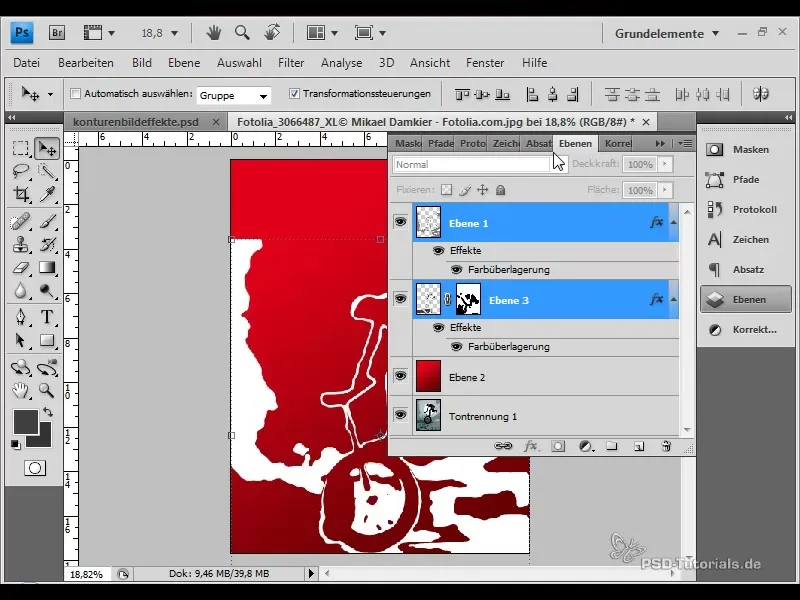Toggle Quick Mask mode
The image size is (800, 600).
[35, 468]
